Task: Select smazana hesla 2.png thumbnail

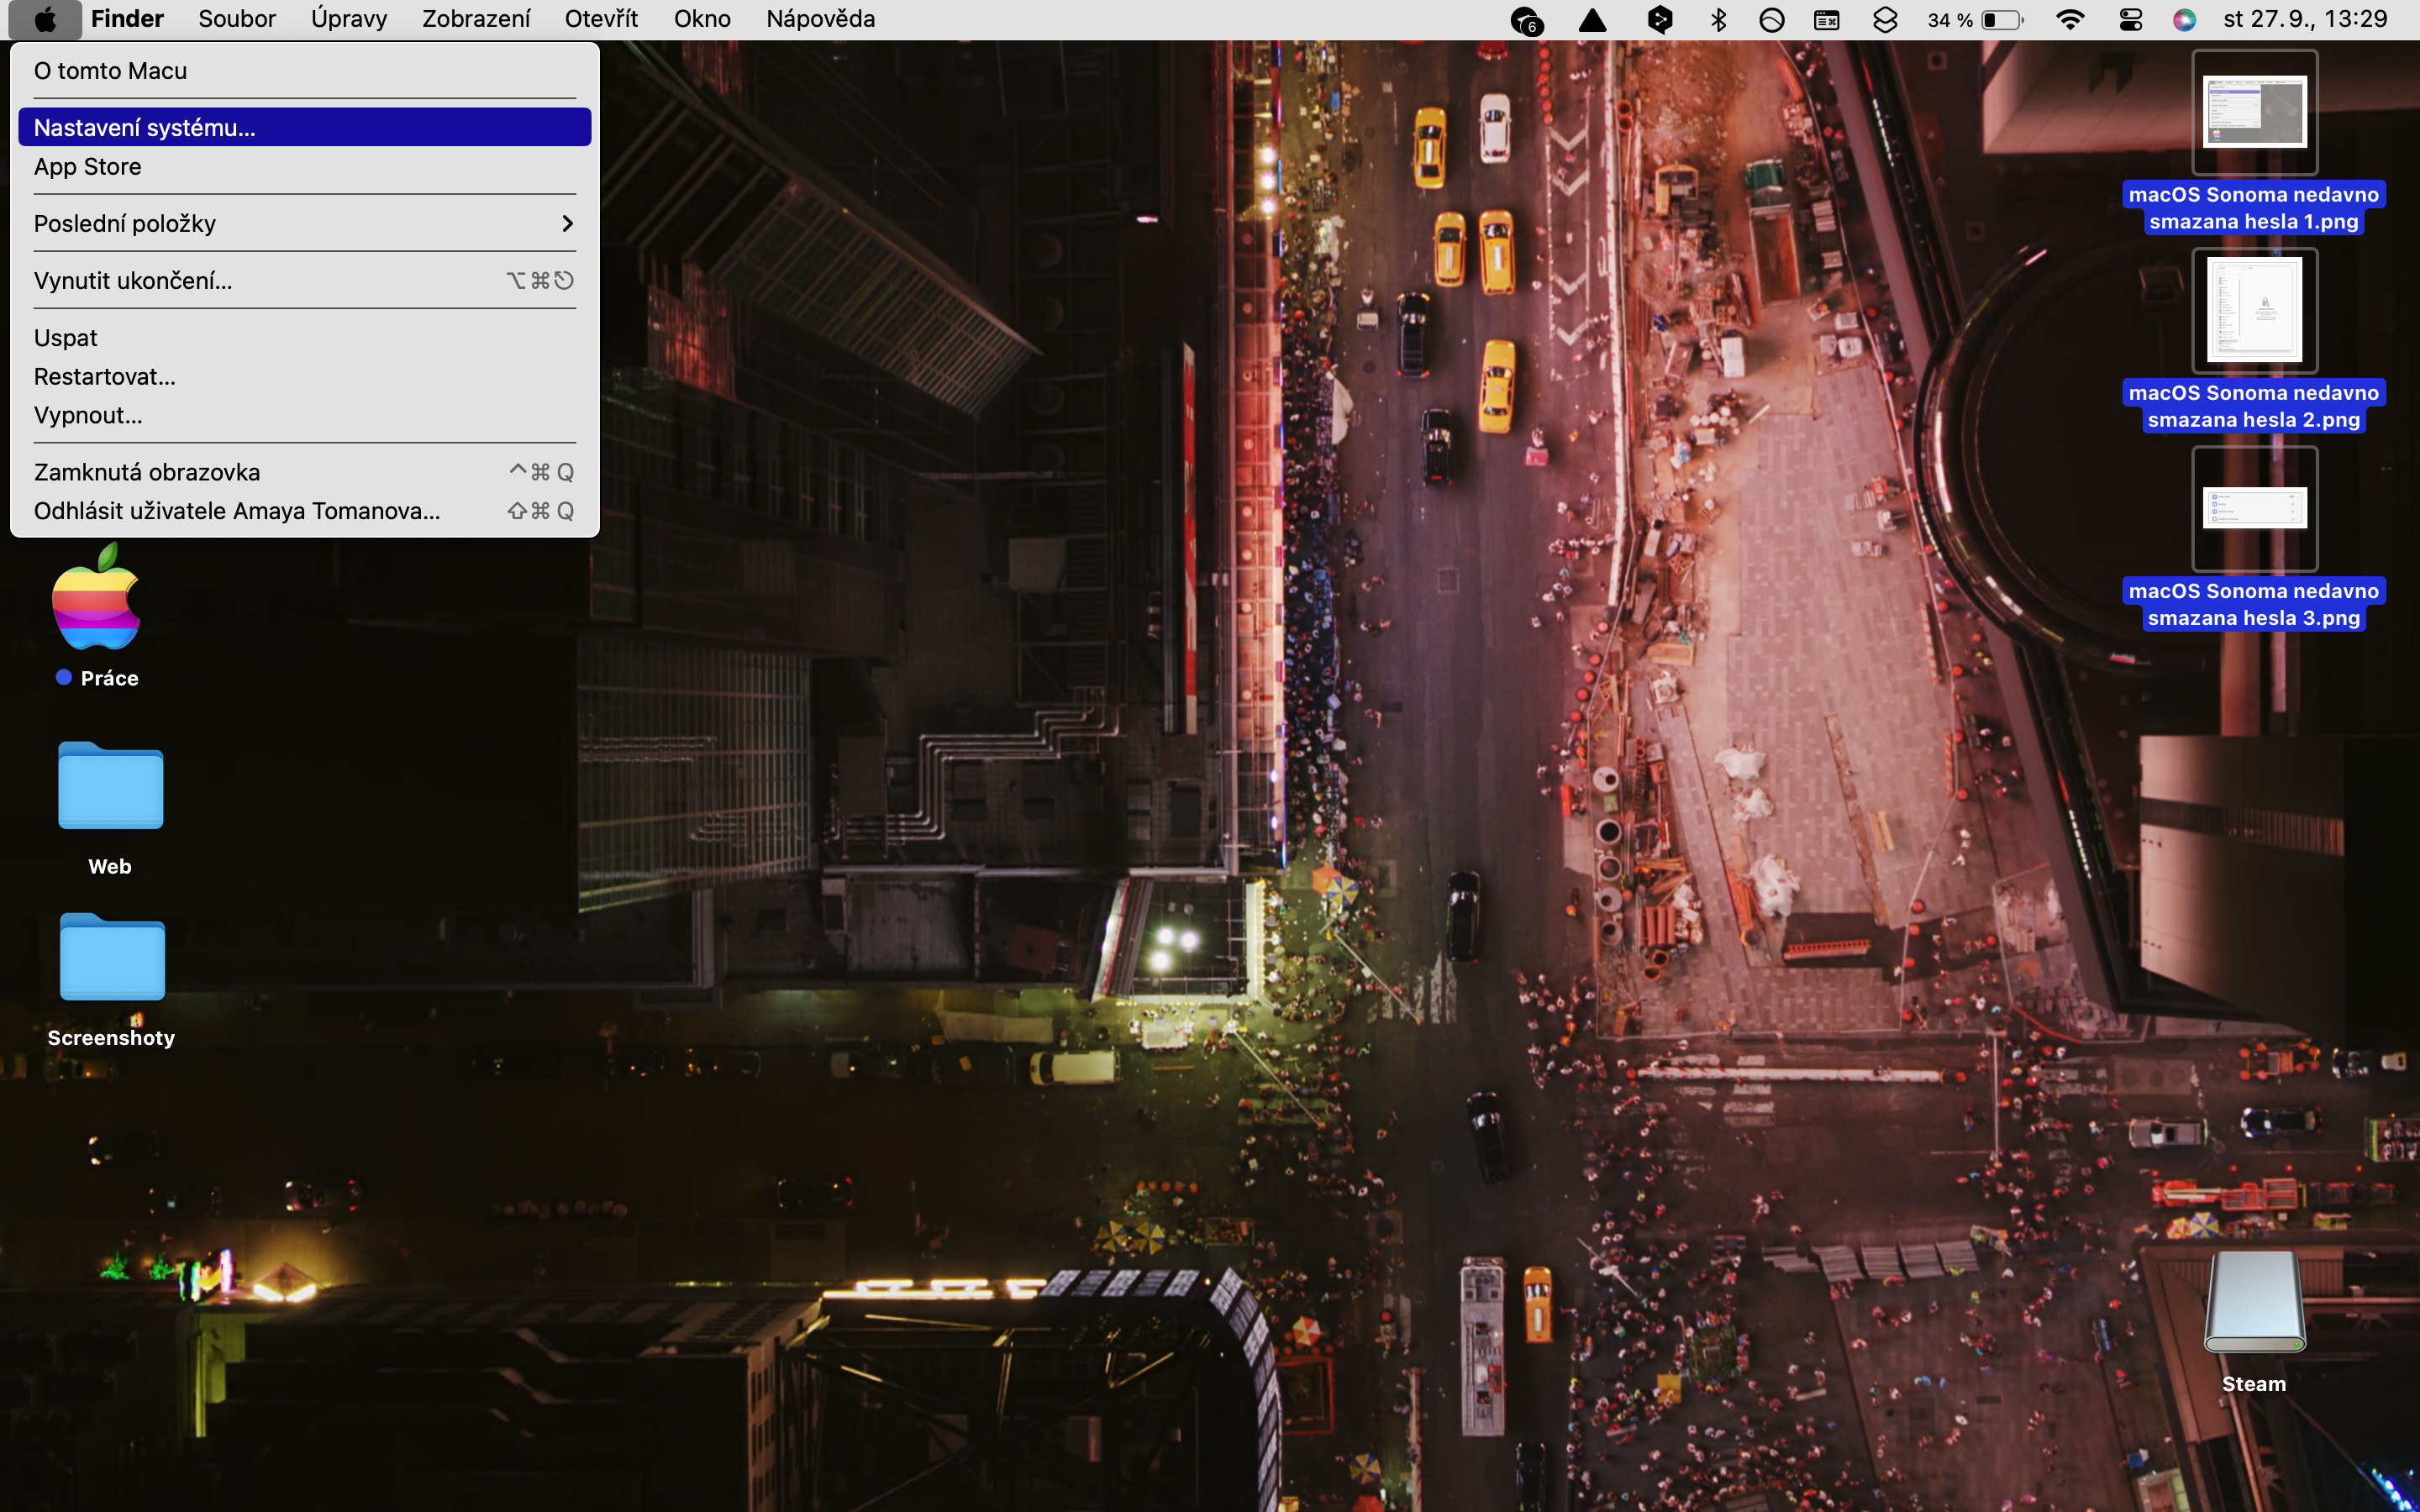Action: pyautogui.click(x=2254, y=310)
